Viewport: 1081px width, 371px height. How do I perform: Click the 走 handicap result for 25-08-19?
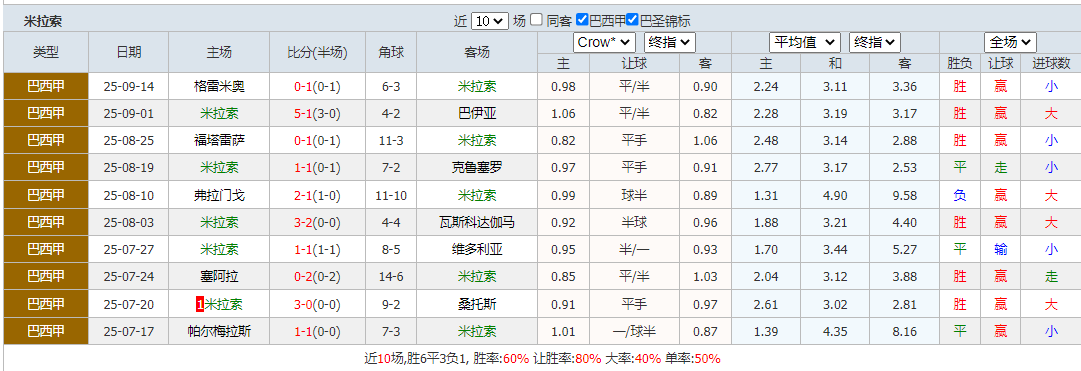[x=1001, y=168]
